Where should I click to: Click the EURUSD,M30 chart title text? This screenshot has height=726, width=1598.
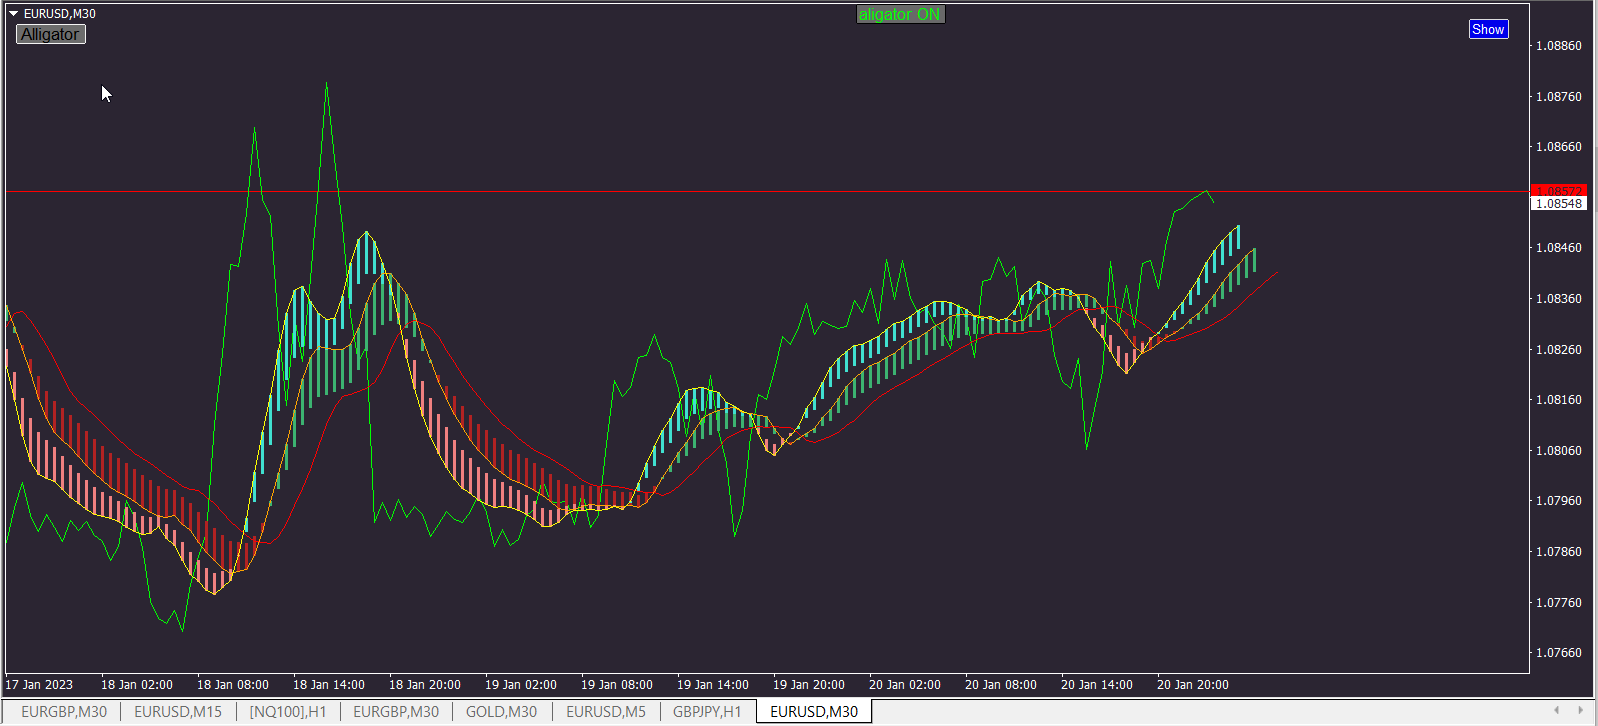coord(60,14)
